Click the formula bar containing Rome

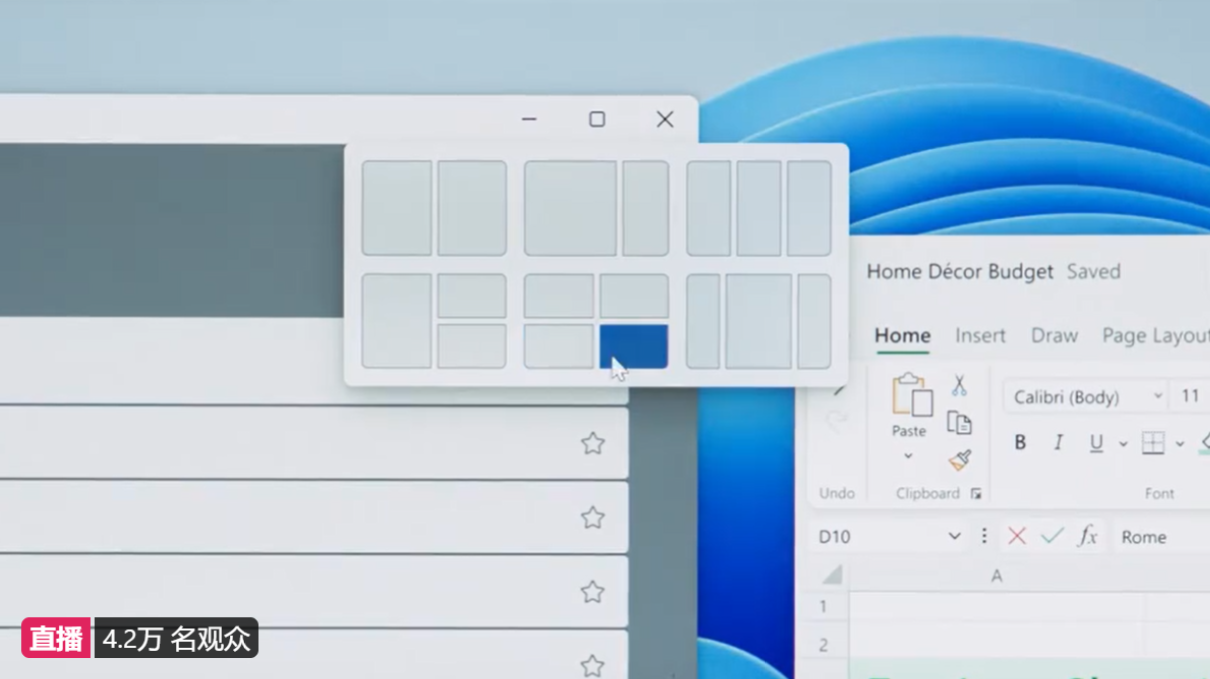click(1160, 537)
